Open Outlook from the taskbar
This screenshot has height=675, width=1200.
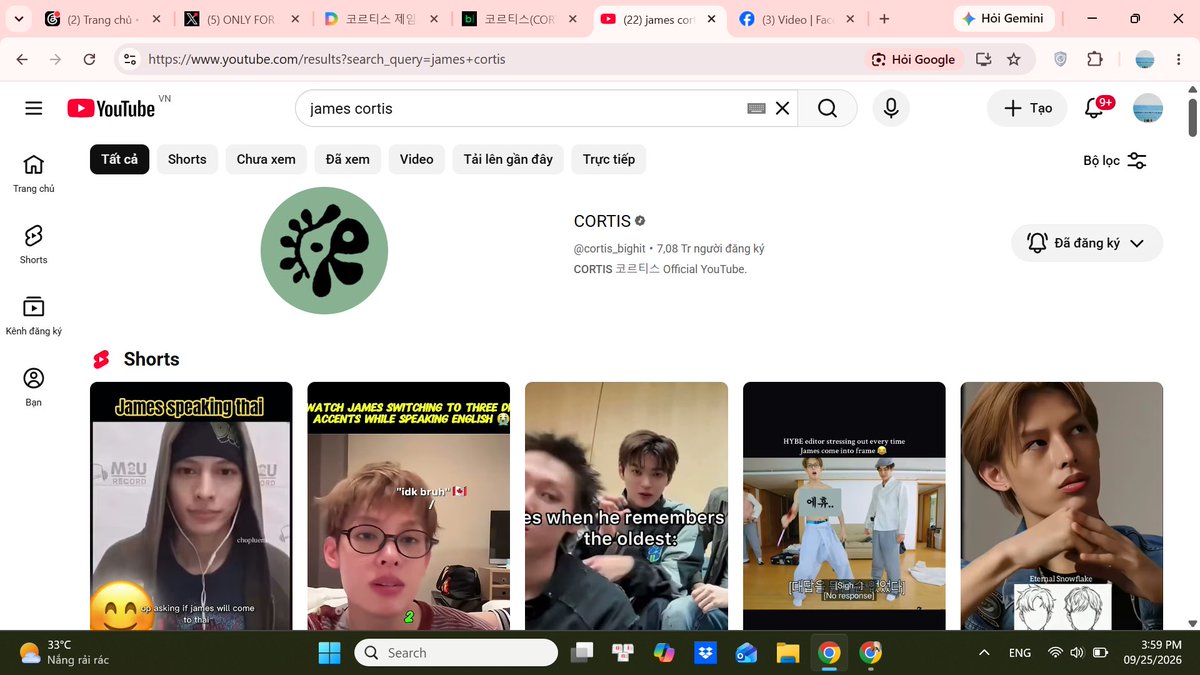tap(746, 653)
